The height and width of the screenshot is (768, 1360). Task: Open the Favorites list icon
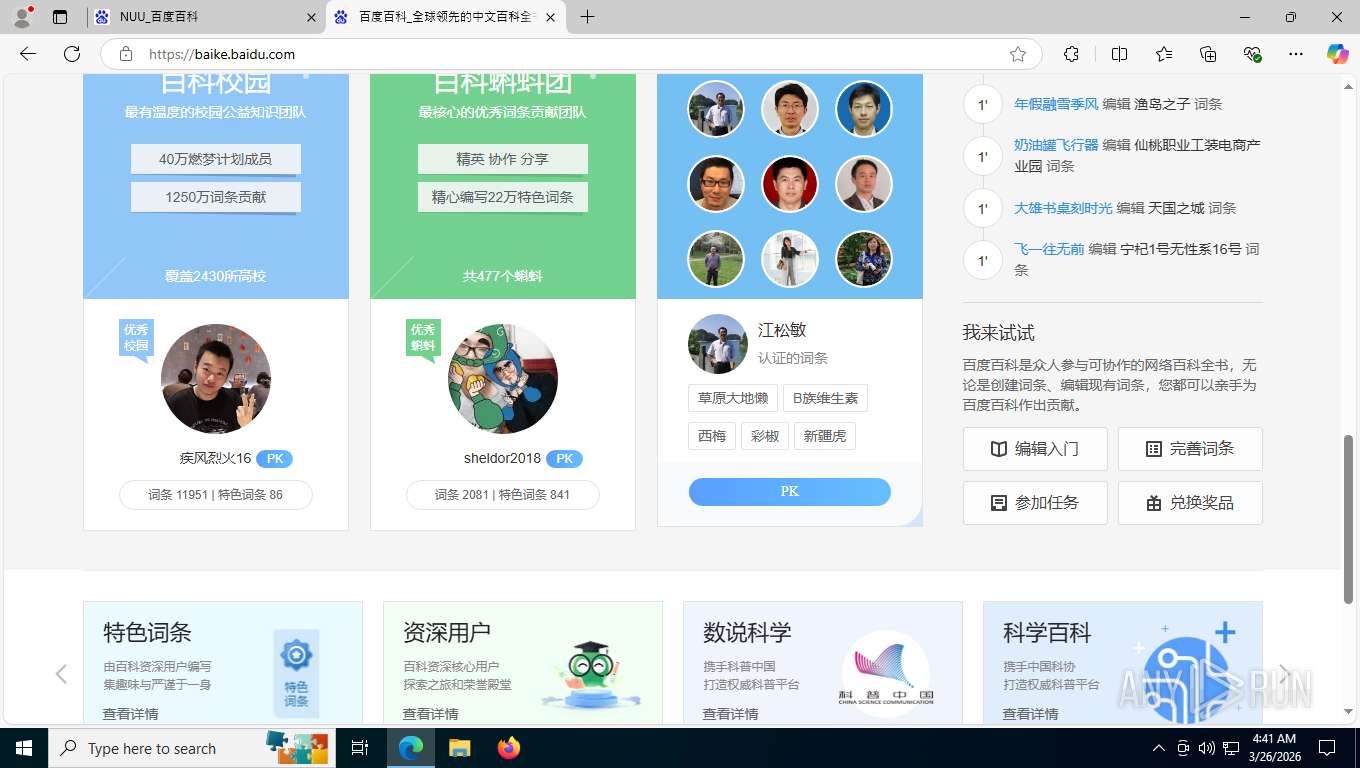coord(1164,54)
